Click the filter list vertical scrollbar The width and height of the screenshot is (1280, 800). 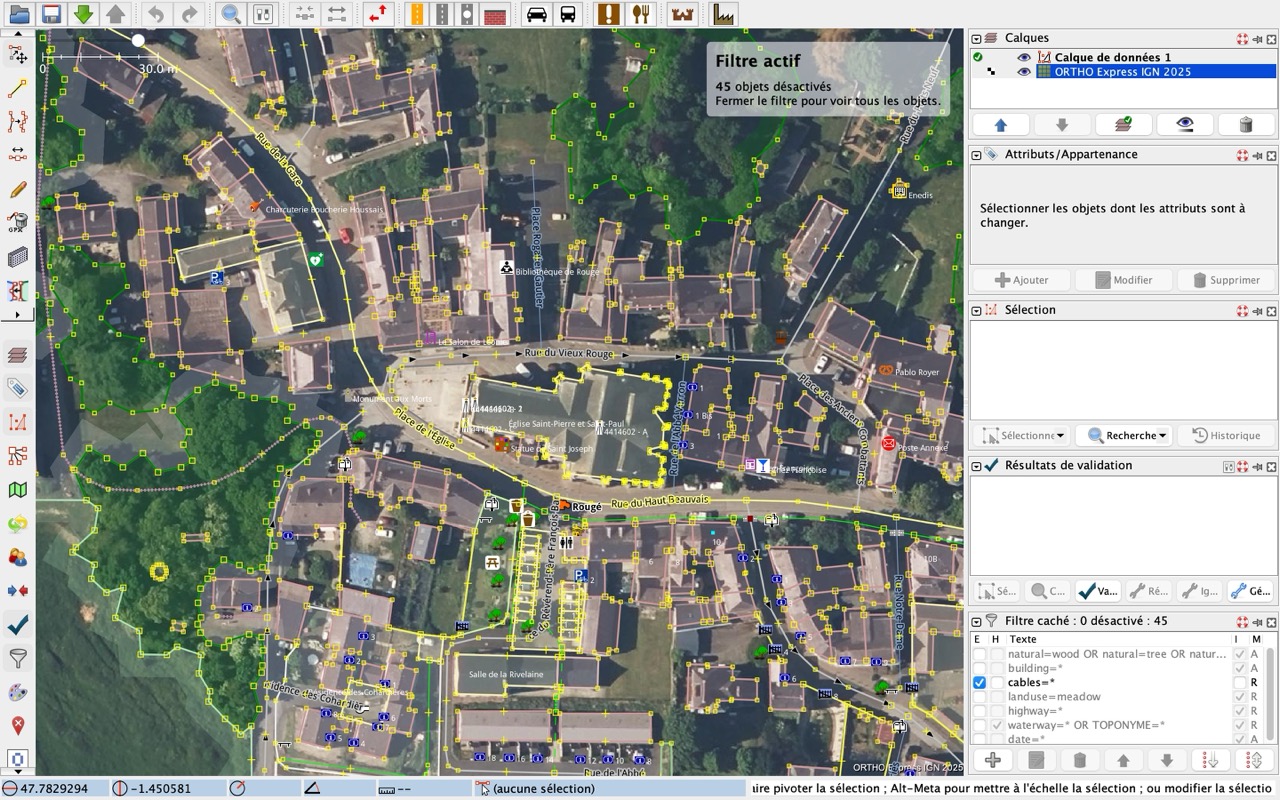[1271, 690]
